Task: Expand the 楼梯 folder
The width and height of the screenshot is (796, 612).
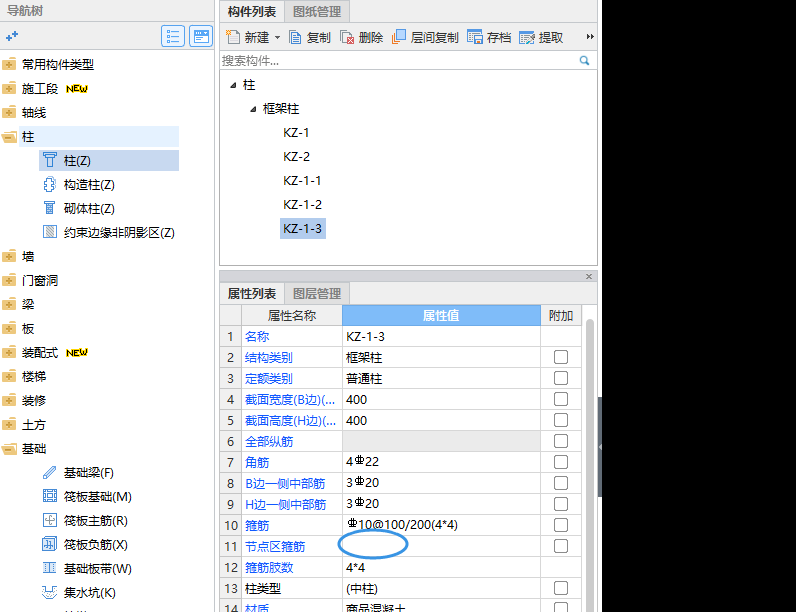Action: [9, 377]
